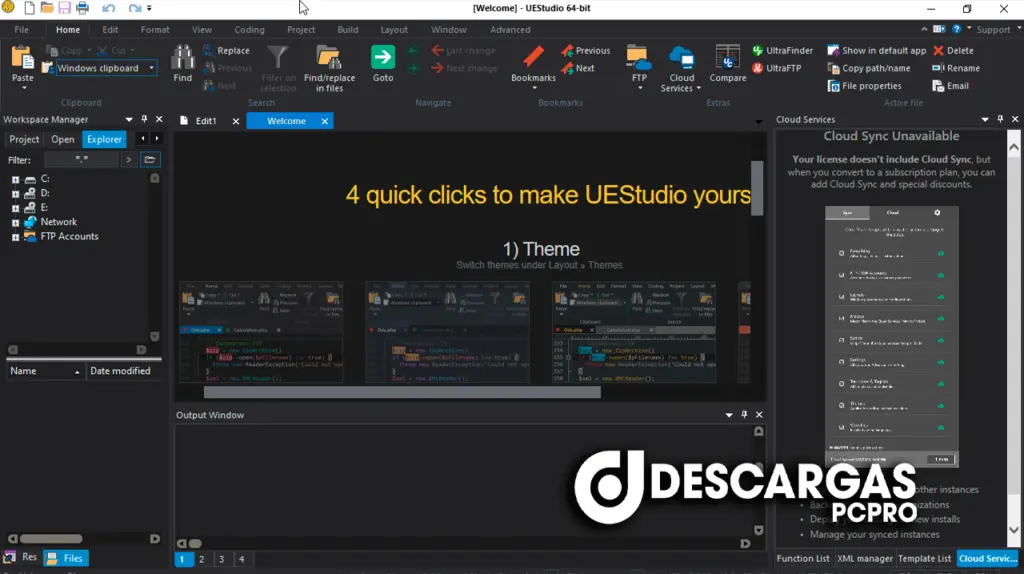Pin the Cloud Services panel
Image resolution: width=1024 pixels, height=574 pixels.
(1000, 120)
